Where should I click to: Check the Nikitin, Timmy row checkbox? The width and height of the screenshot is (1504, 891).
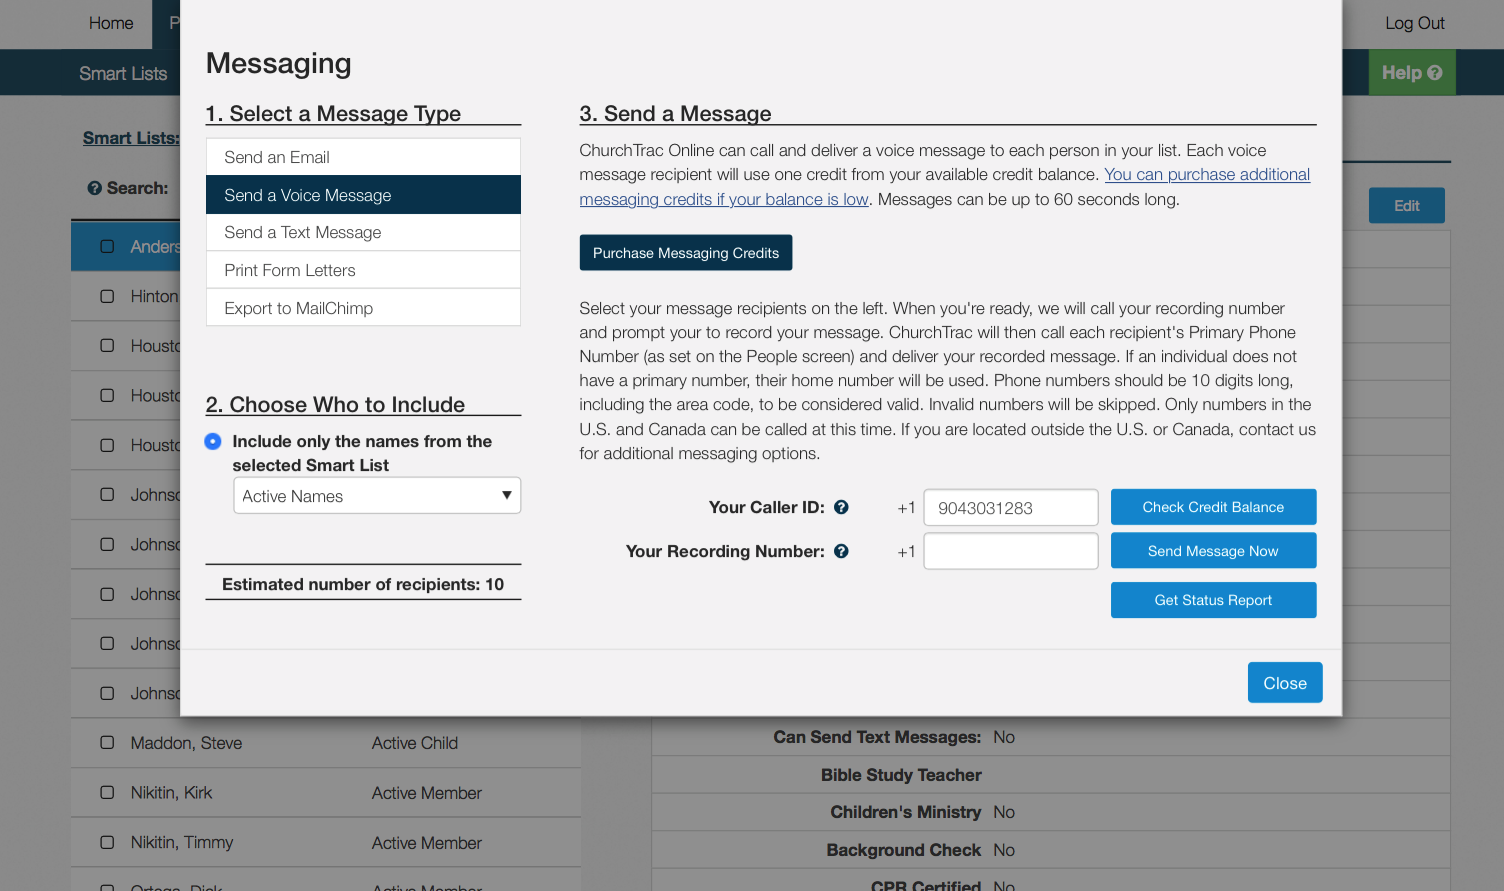(107, 843)
